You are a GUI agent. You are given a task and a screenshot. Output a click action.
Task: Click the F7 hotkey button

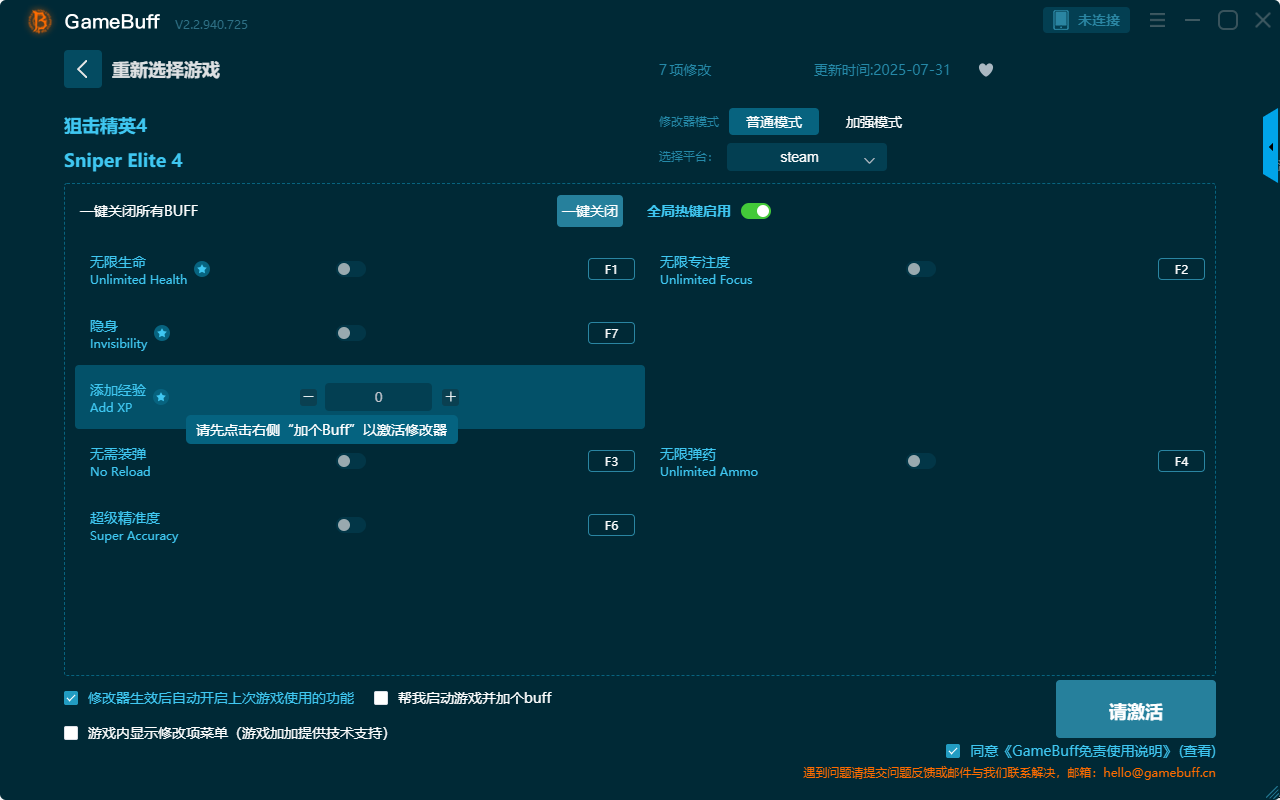[611, 333]
